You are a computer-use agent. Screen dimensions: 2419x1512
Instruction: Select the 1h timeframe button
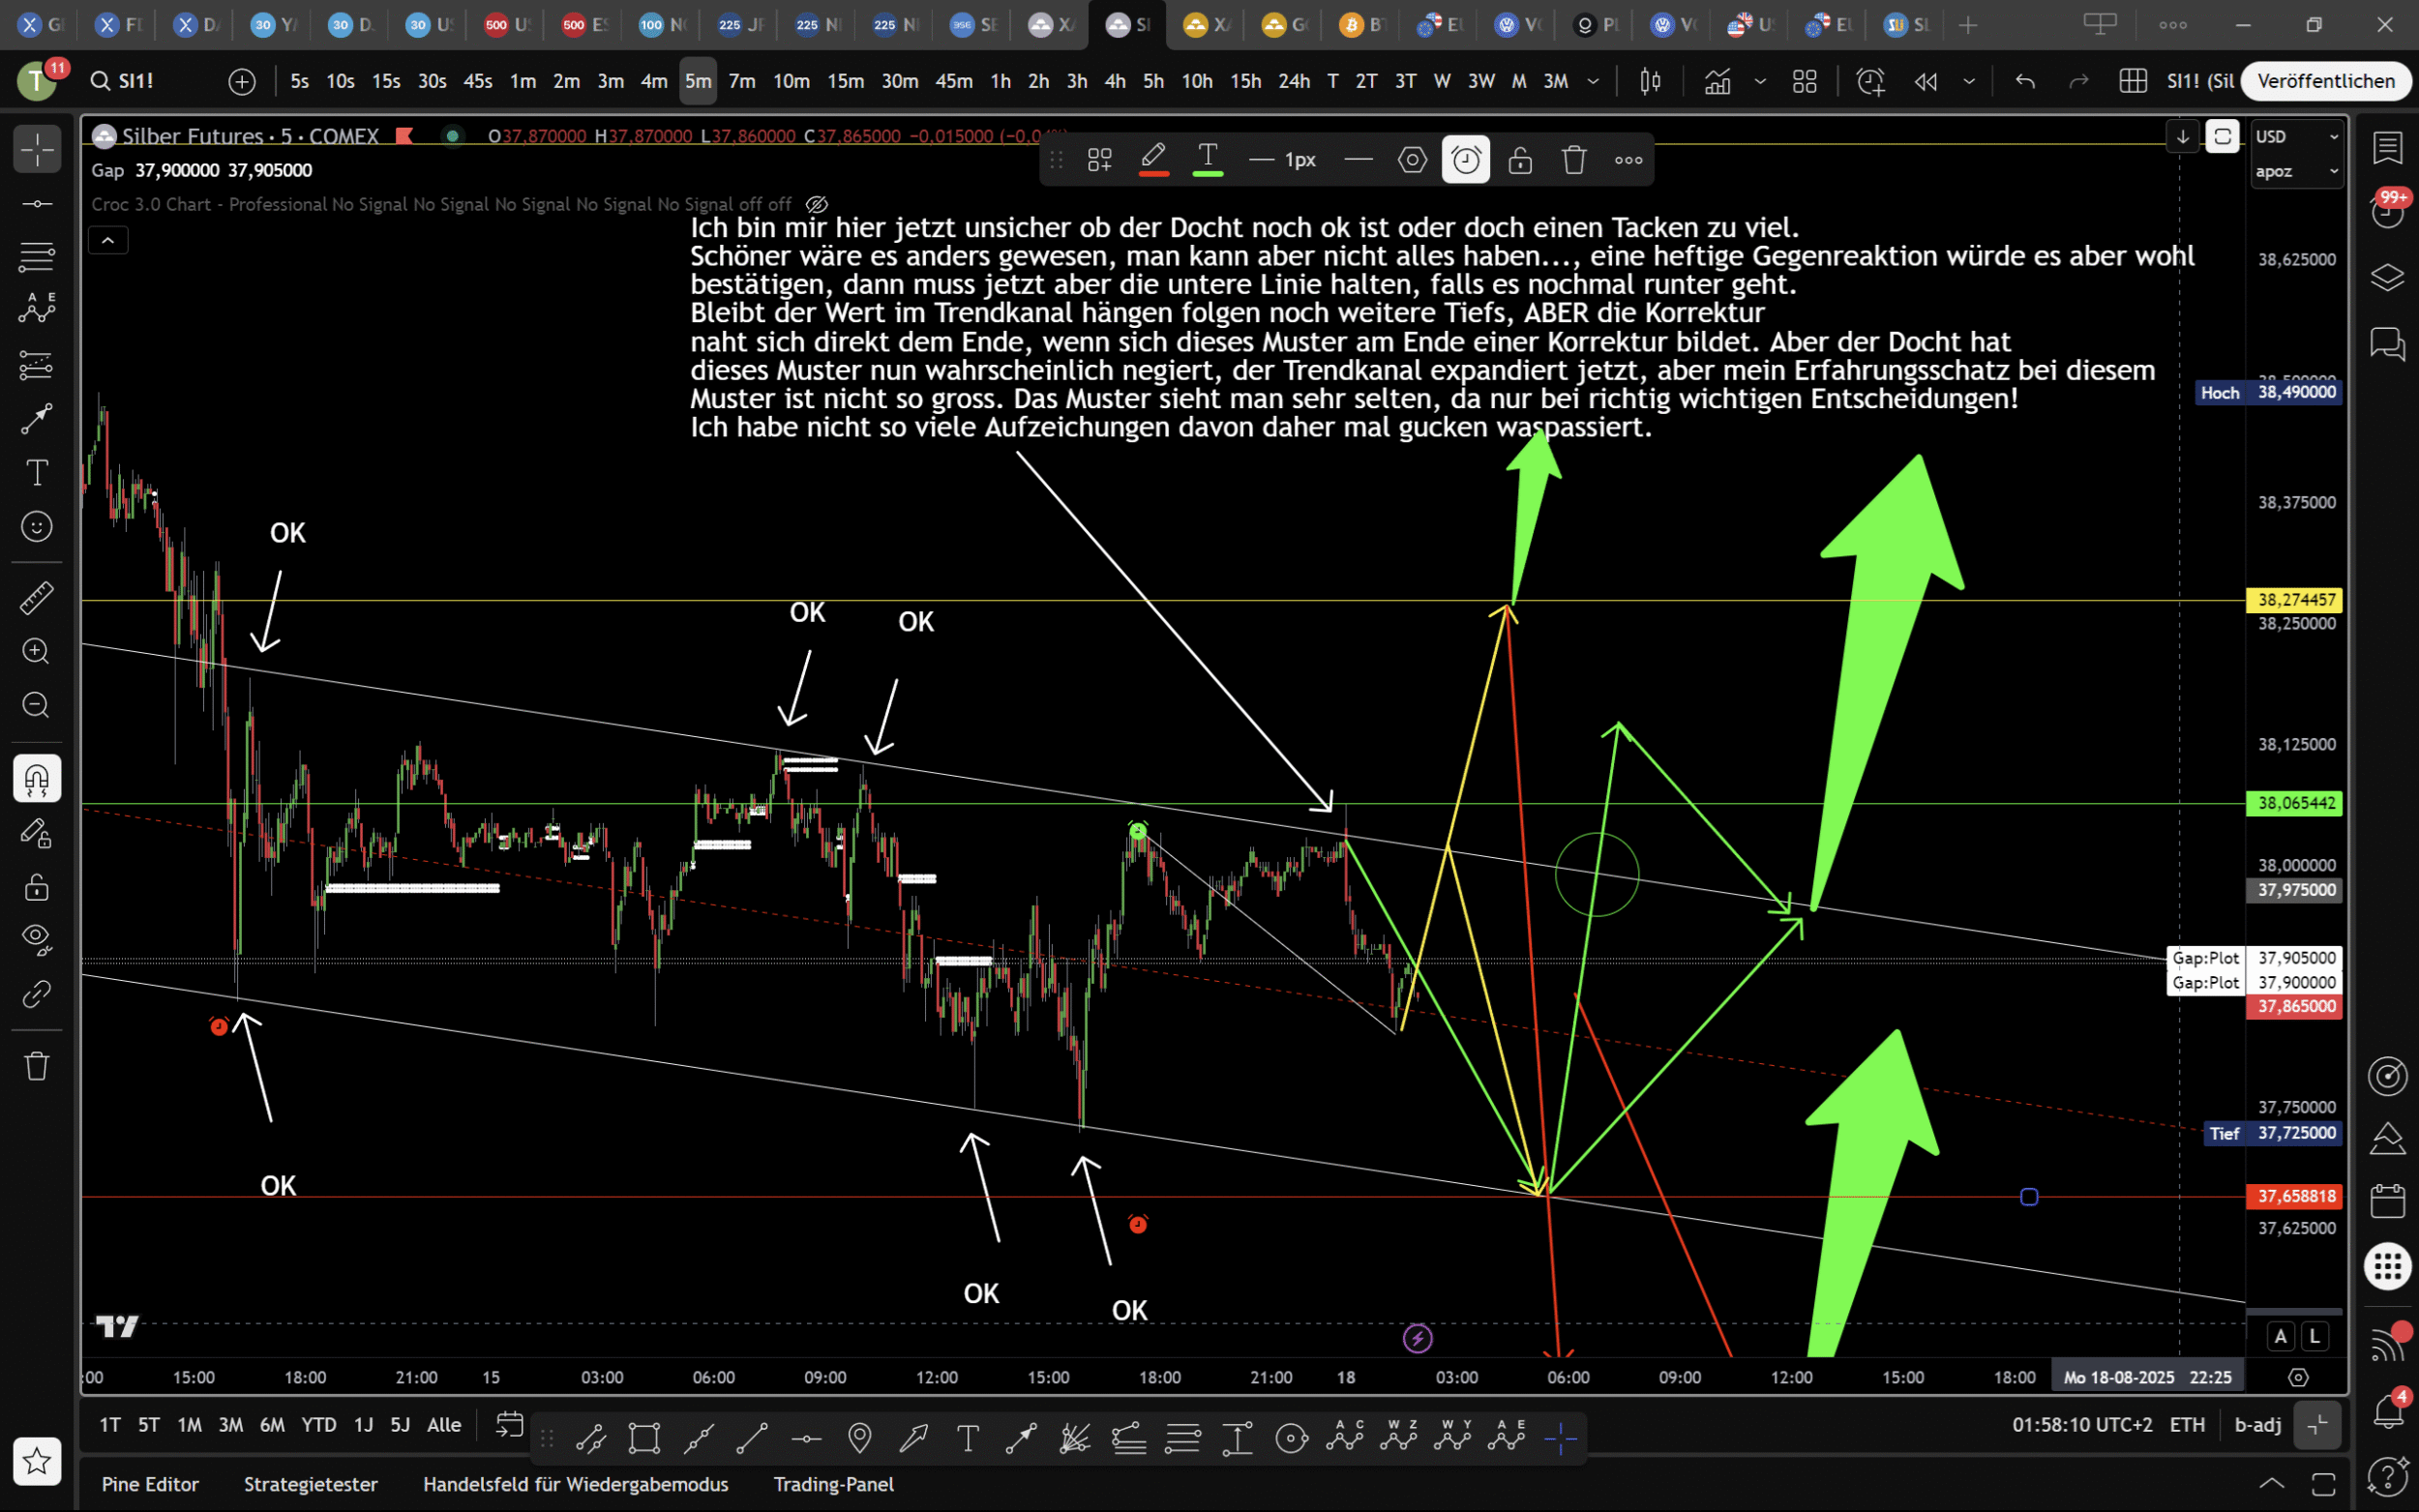click(x=1000, y=81)
